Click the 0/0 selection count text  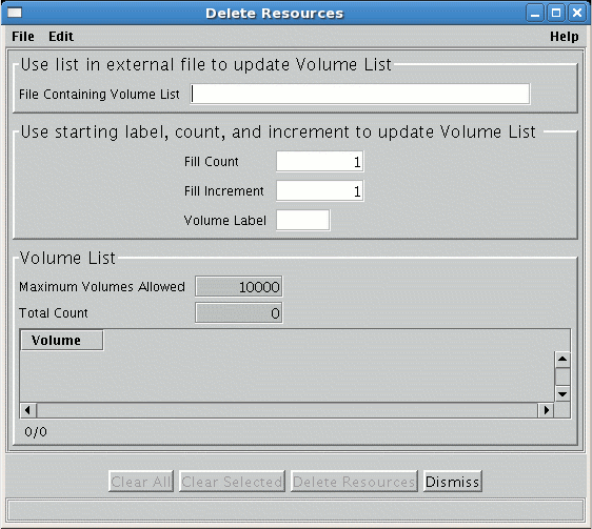(x=36, y=432)
